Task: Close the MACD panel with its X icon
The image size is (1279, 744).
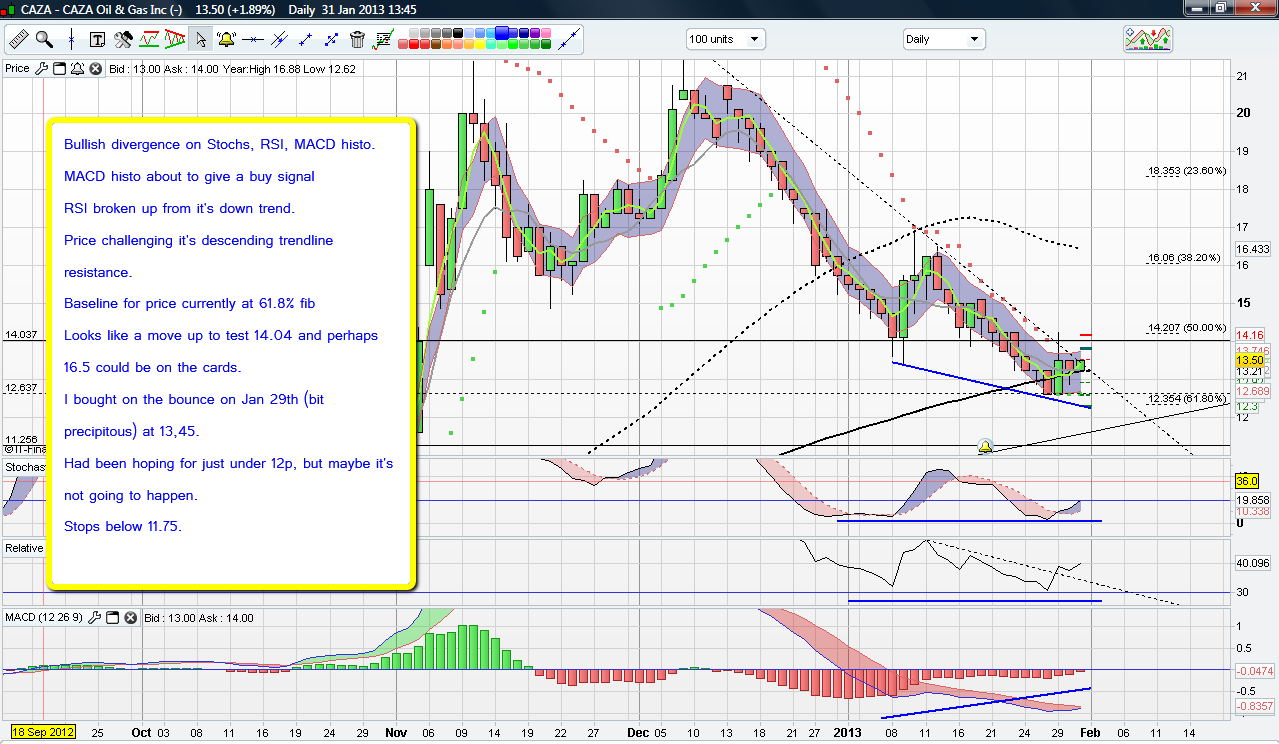Action: tap(131, 618)
